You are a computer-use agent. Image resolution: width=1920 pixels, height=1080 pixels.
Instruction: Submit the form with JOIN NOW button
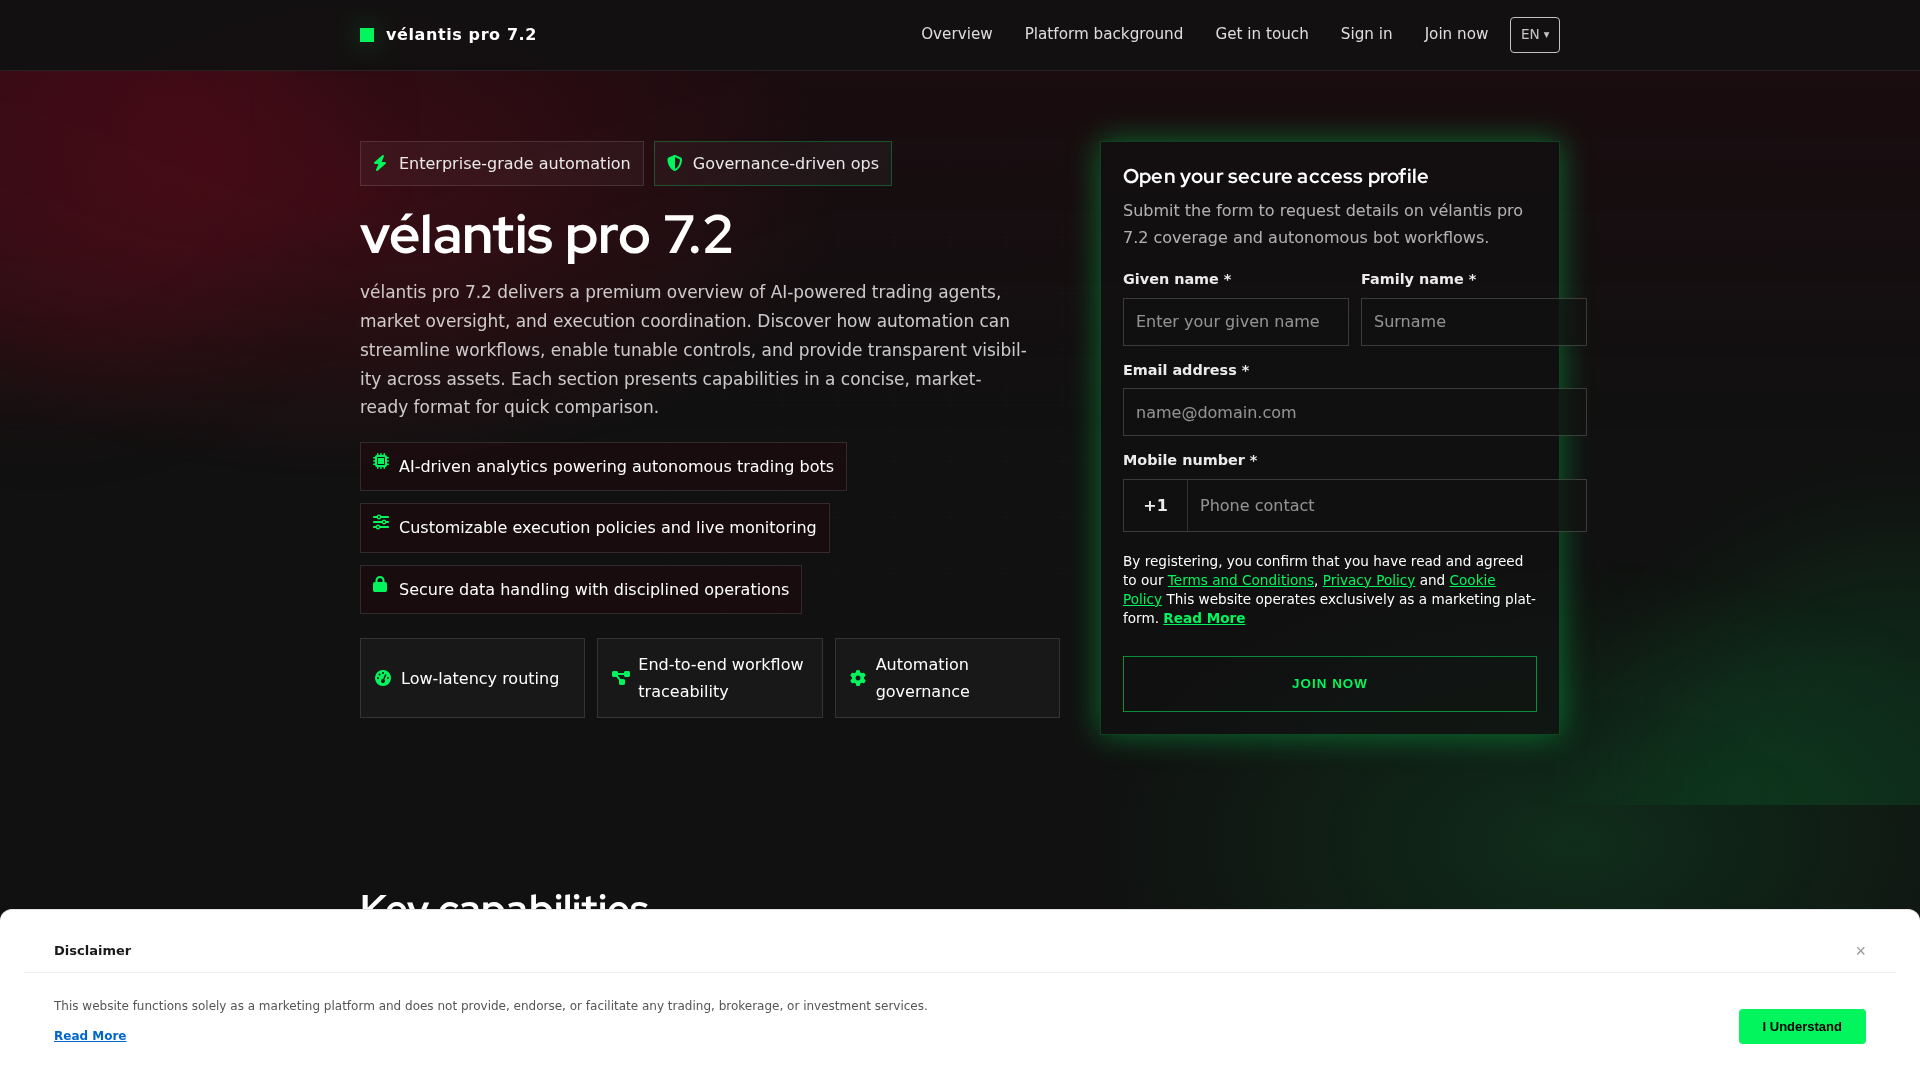[1330, 684]
